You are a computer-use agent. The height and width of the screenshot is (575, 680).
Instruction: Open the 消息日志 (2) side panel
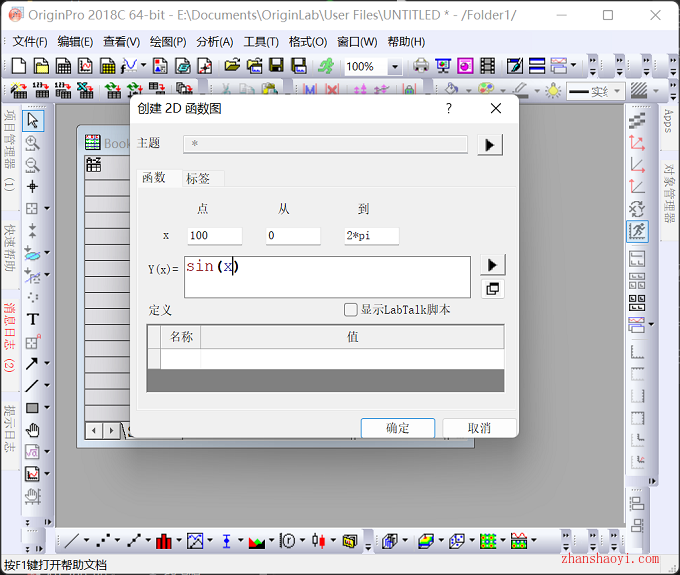(10, 338)
